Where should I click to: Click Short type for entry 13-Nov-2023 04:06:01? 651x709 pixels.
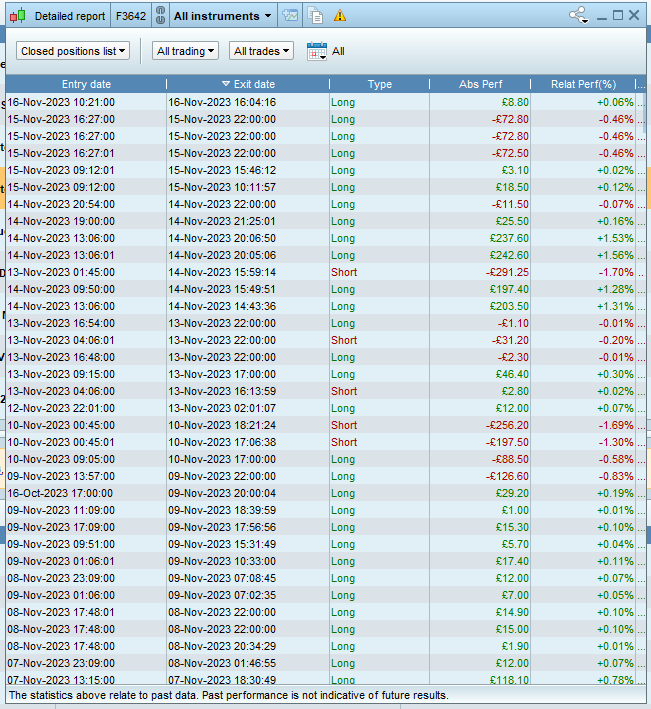[344, 340]
